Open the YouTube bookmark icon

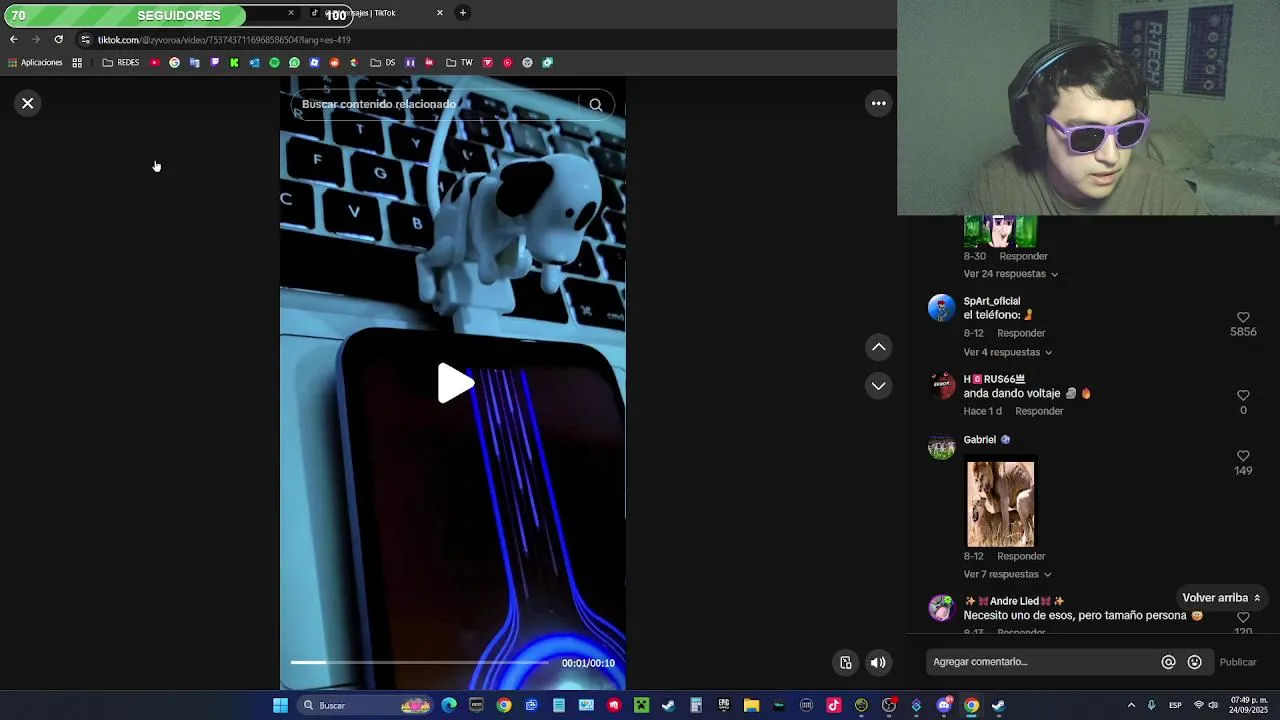pos(154,62)
